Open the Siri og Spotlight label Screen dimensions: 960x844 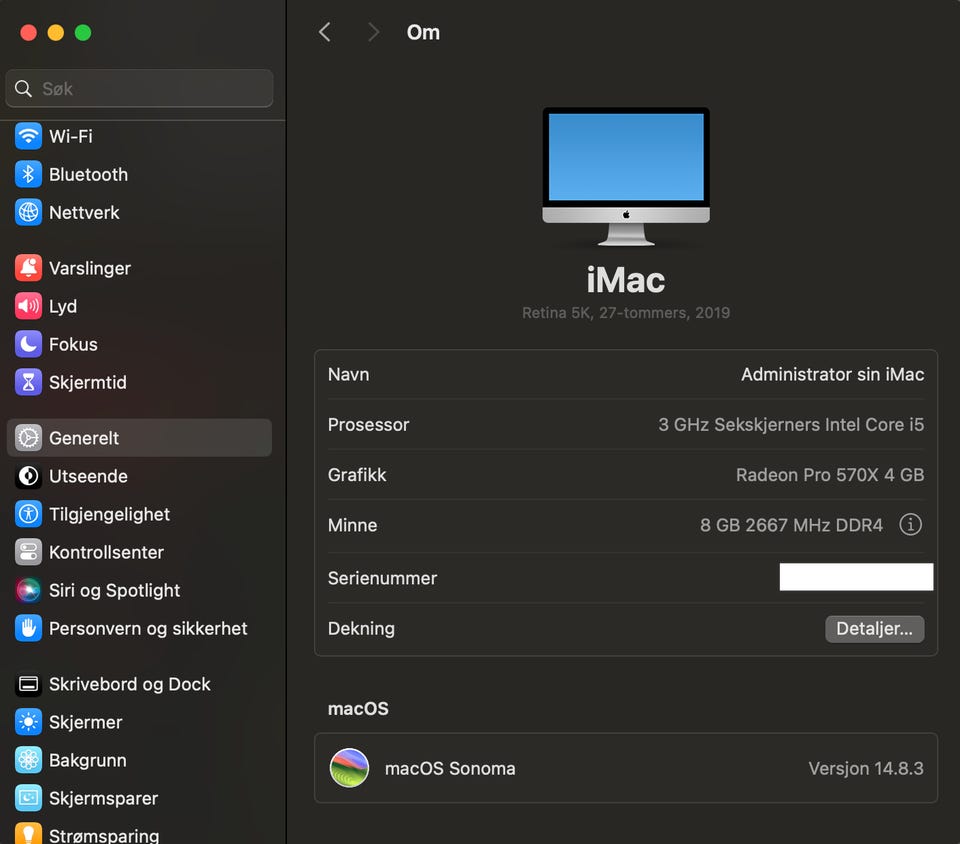114,590
